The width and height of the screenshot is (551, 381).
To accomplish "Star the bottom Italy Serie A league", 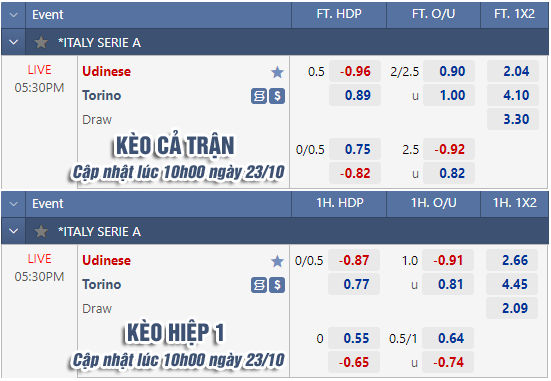I will tap(41, 232).
